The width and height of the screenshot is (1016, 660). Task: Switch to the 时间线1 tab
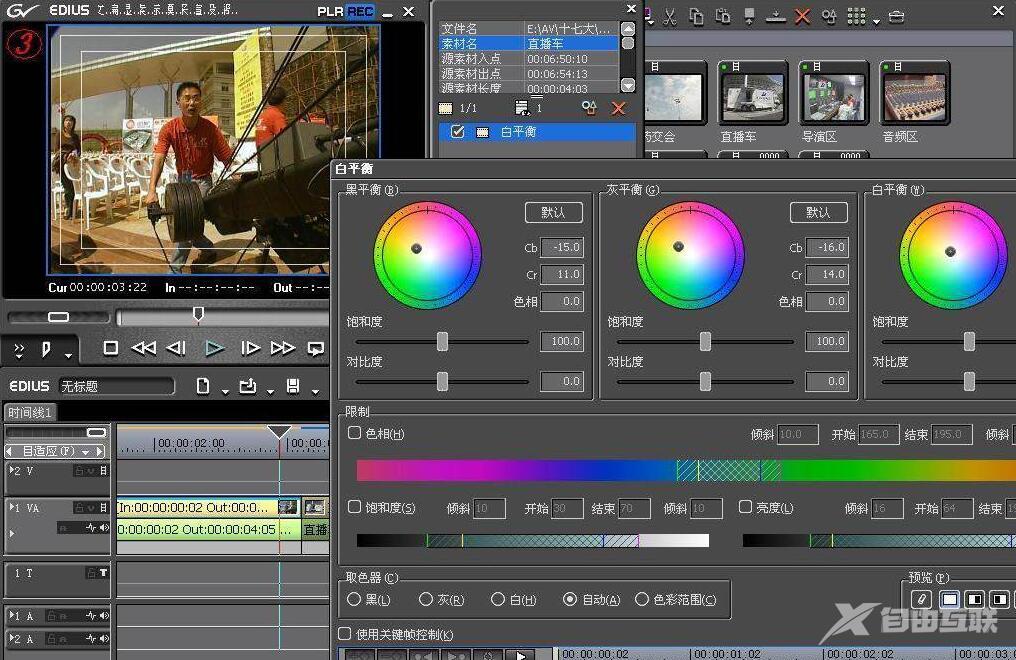click(x=30, y=412)
